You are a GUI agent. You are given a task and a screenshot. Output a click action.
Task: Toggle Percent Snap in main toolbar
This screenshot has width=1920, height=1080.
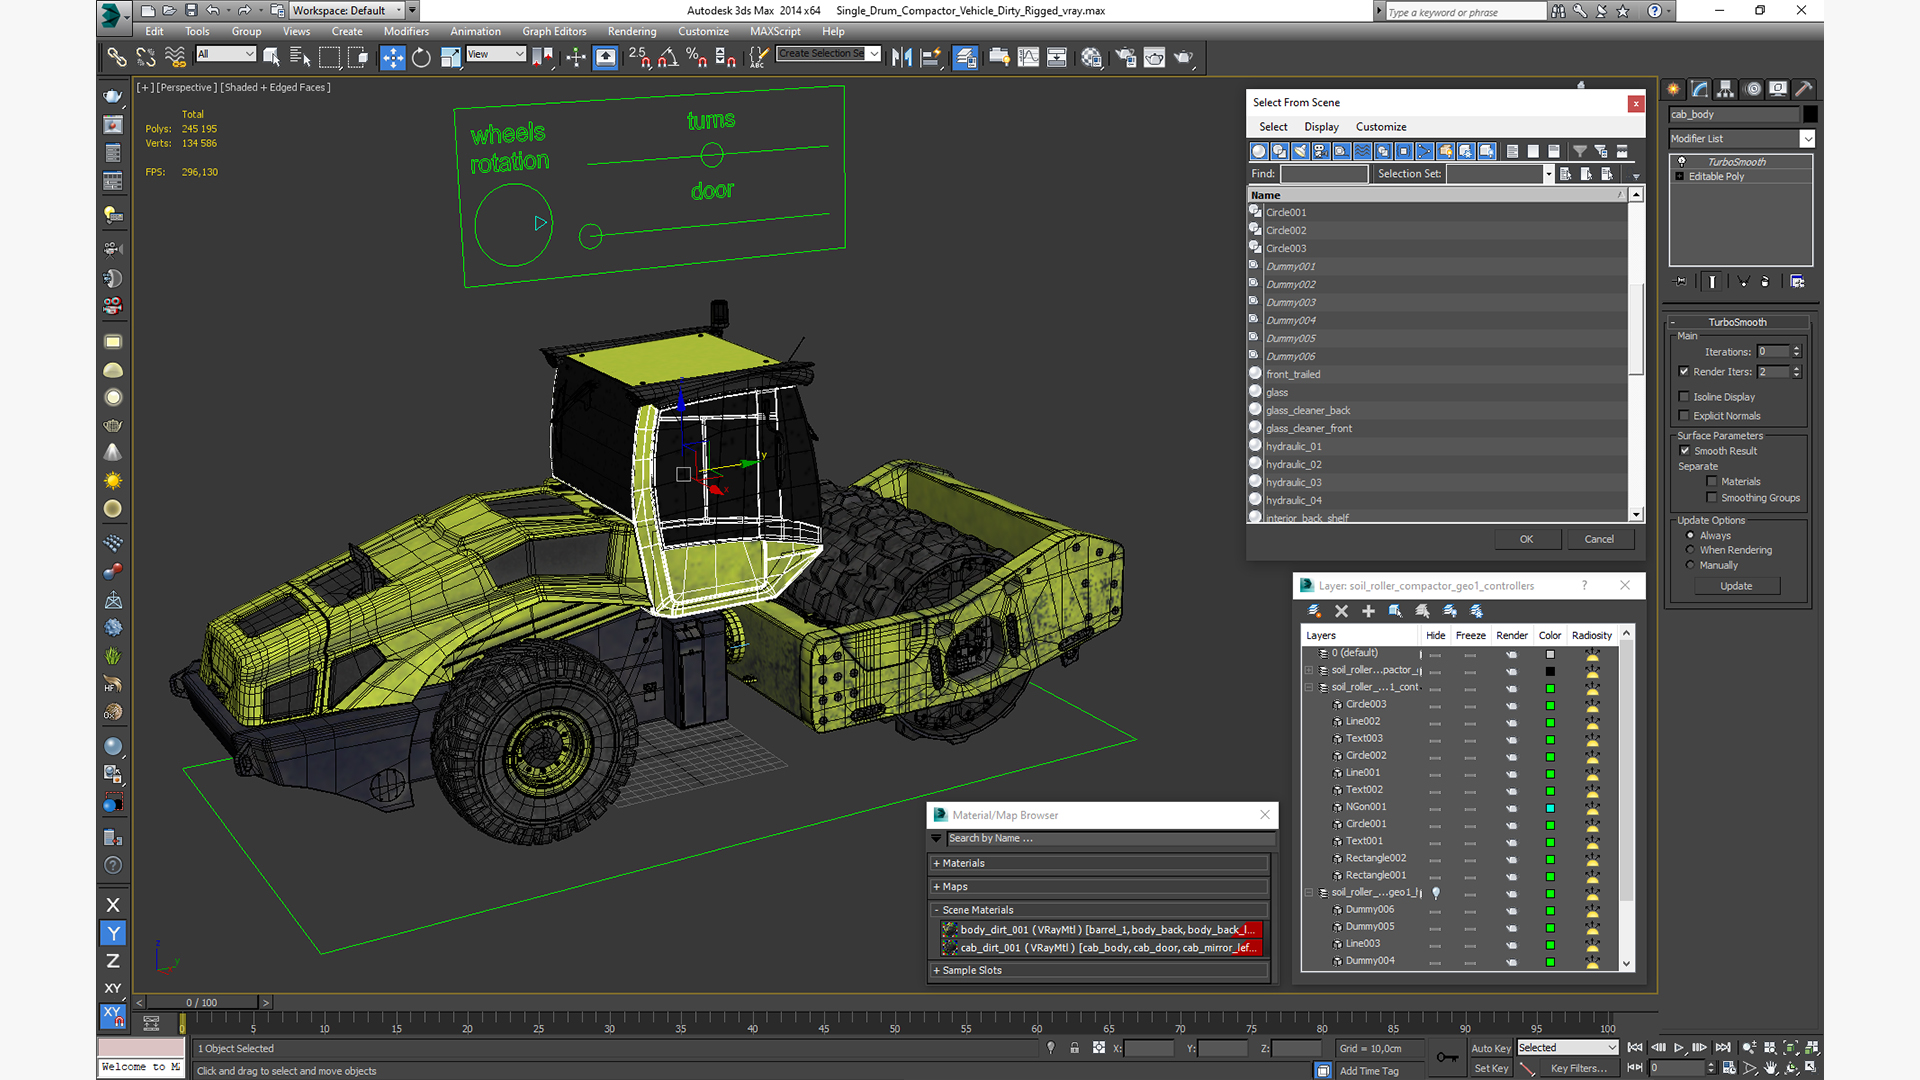[696, 57]
